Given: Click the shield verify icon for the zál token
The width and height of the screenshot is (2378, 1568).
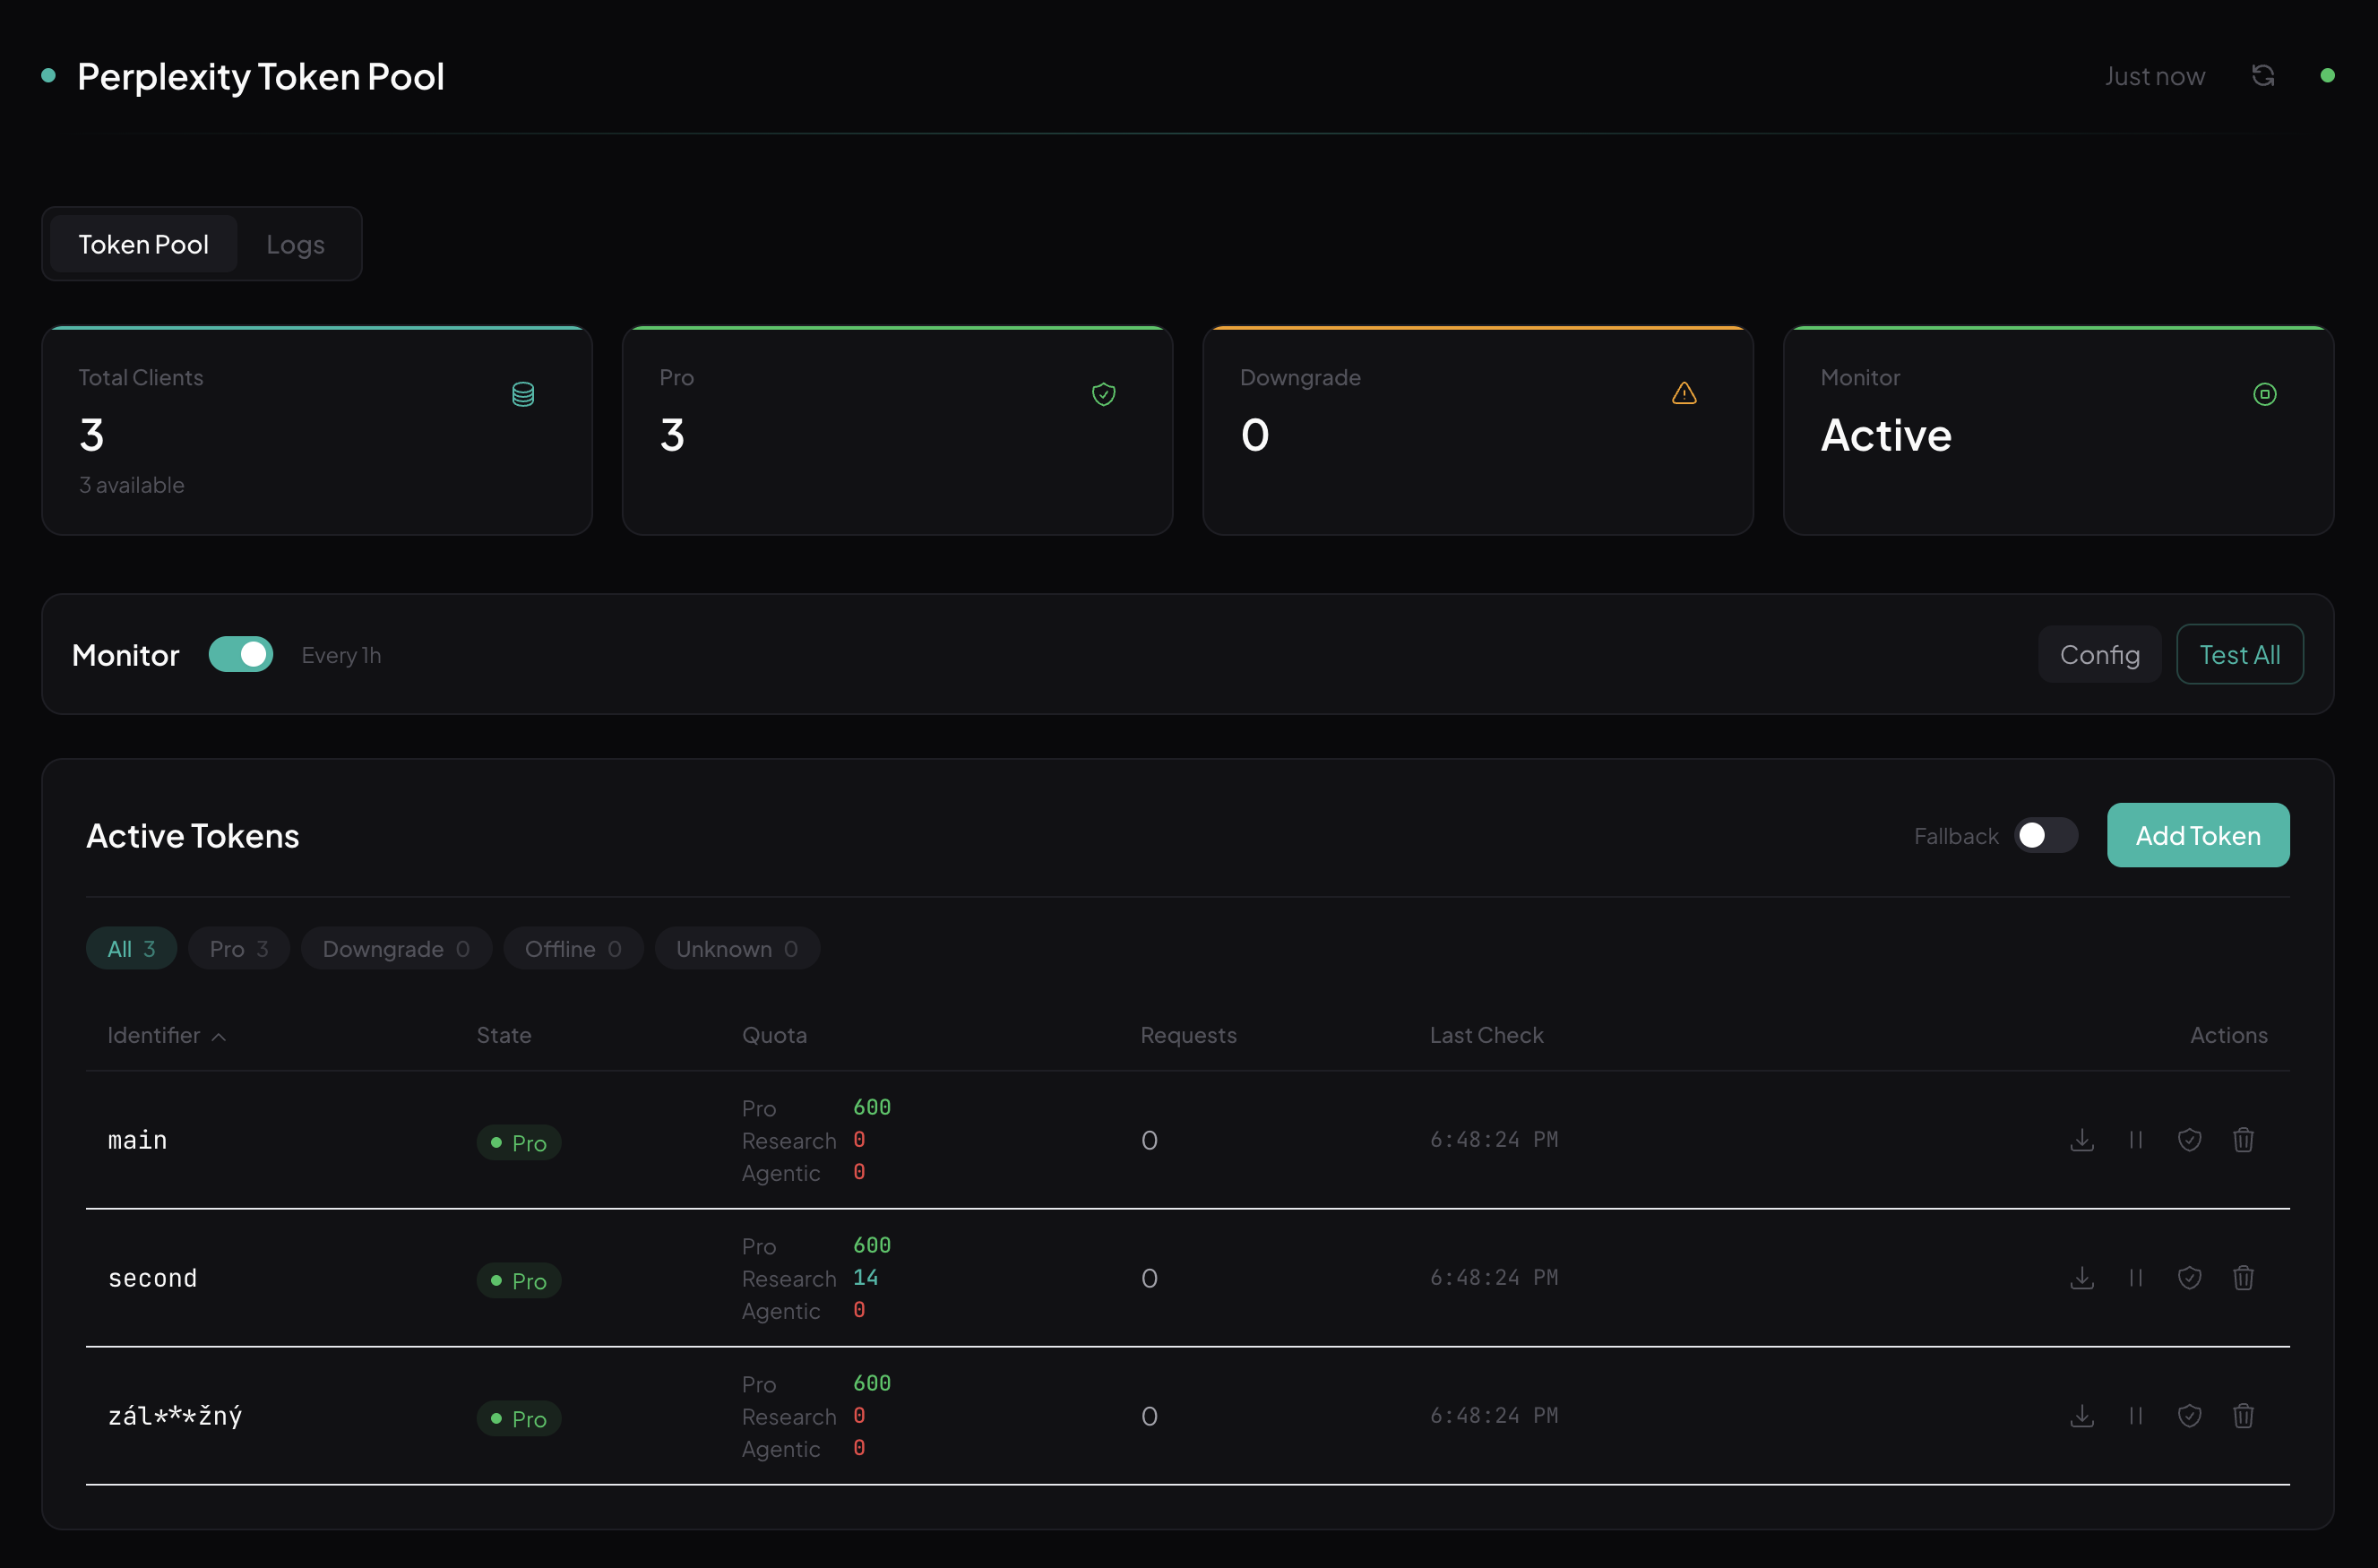Looking at the screenshot, I should pos(2190,1416).
